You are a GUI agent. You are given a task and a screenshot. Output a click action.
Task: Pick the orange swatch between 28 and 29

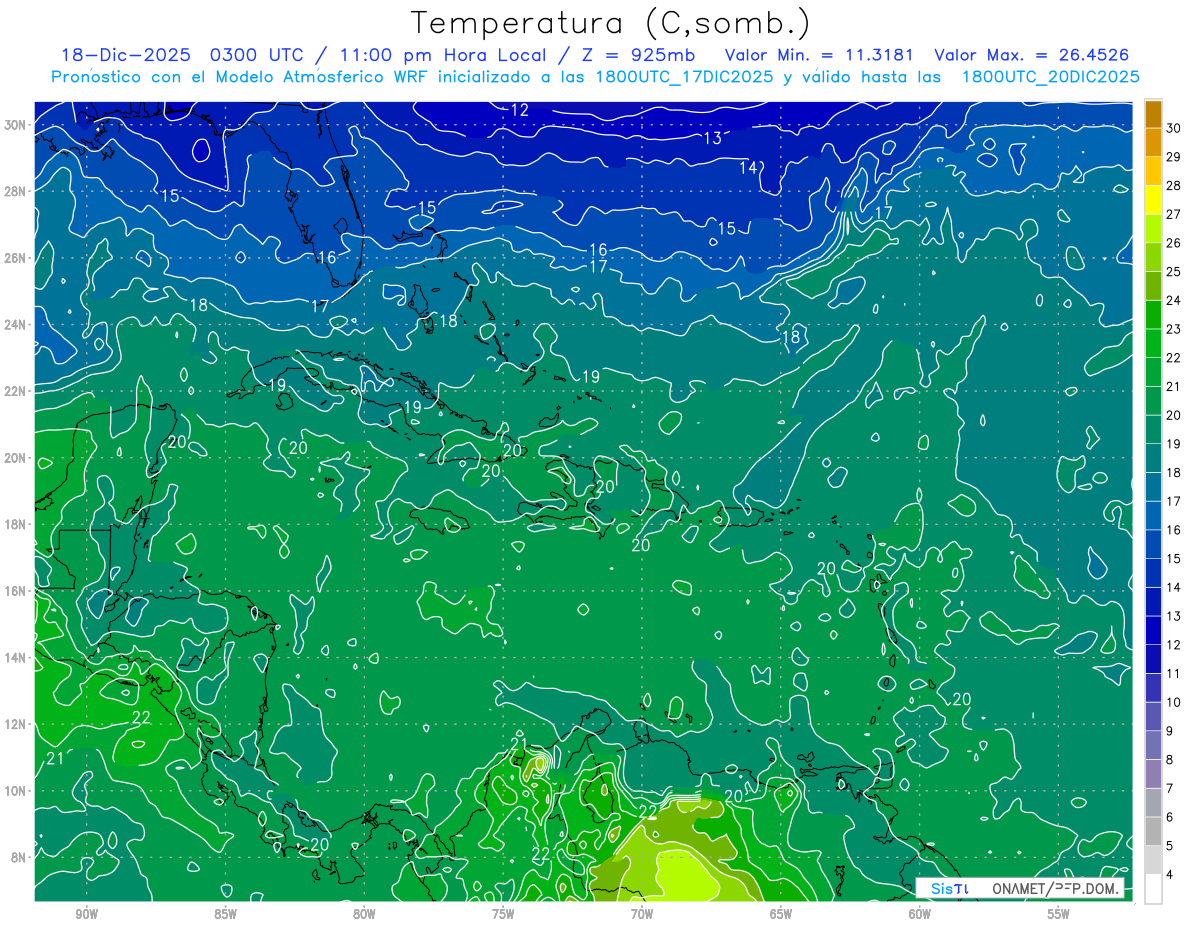click(1153, 171)
